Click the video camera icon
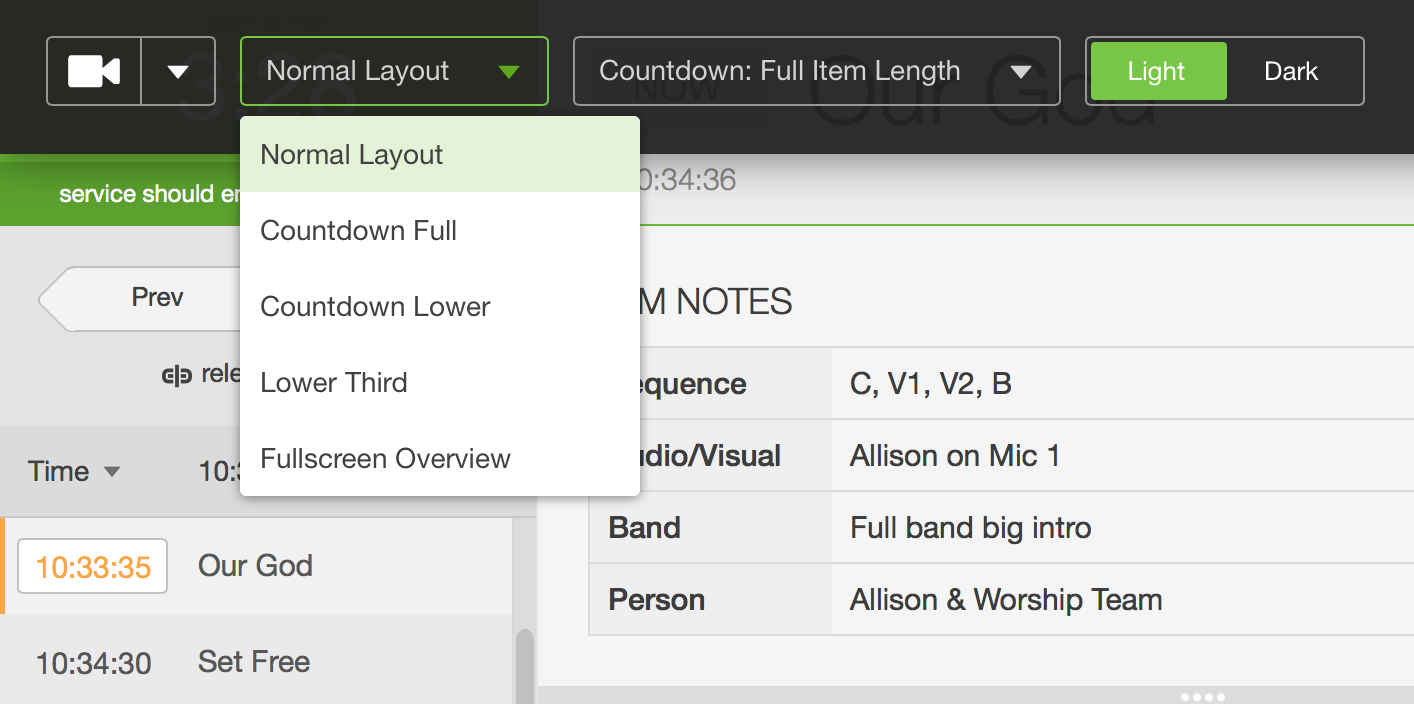This screenshot has height=704, width=1414. coord(93,70)
